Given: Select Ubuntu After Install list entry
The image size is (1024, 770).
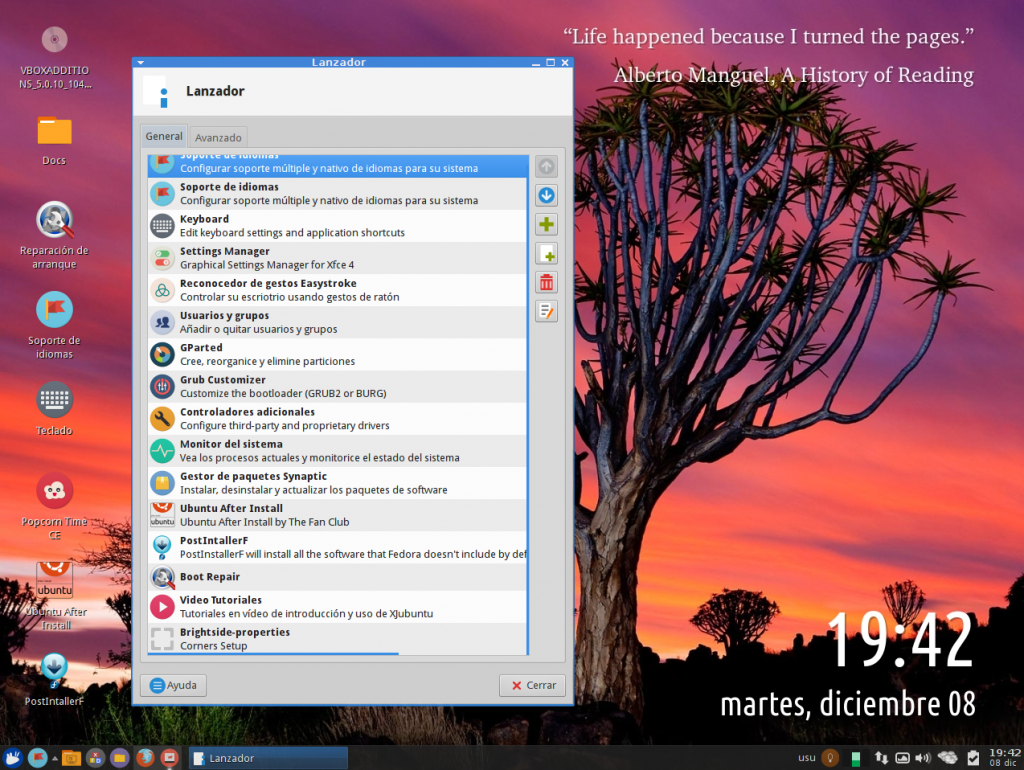Looking at the screenshot, I should [x=338, y=515].
